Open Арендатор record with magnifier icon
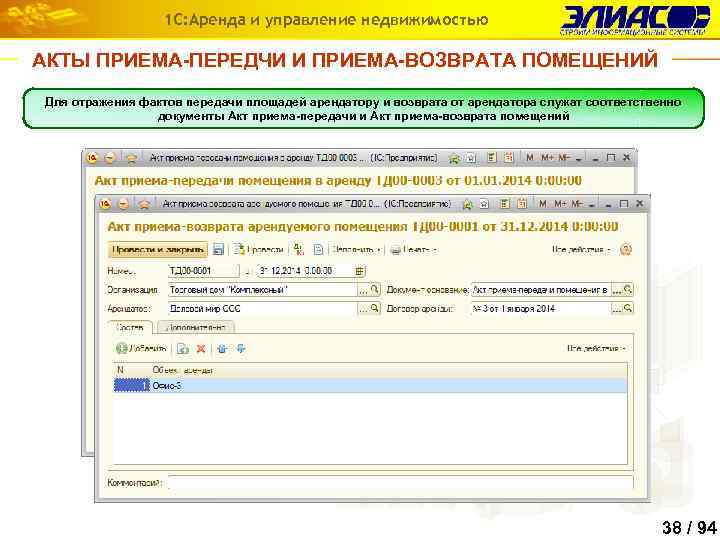This screenshot has height=540, width=720. 375,309
